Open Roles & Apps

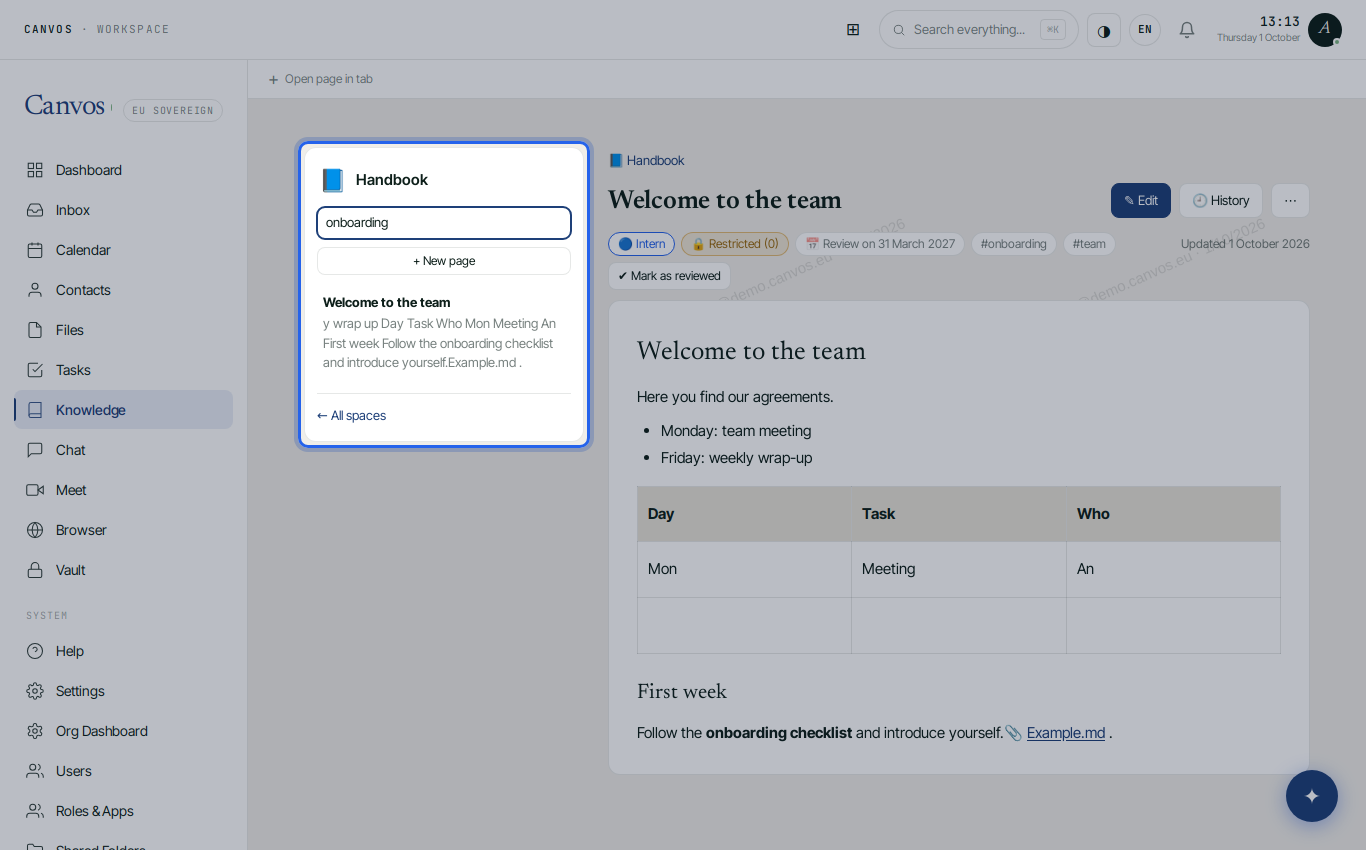(123, 811)
